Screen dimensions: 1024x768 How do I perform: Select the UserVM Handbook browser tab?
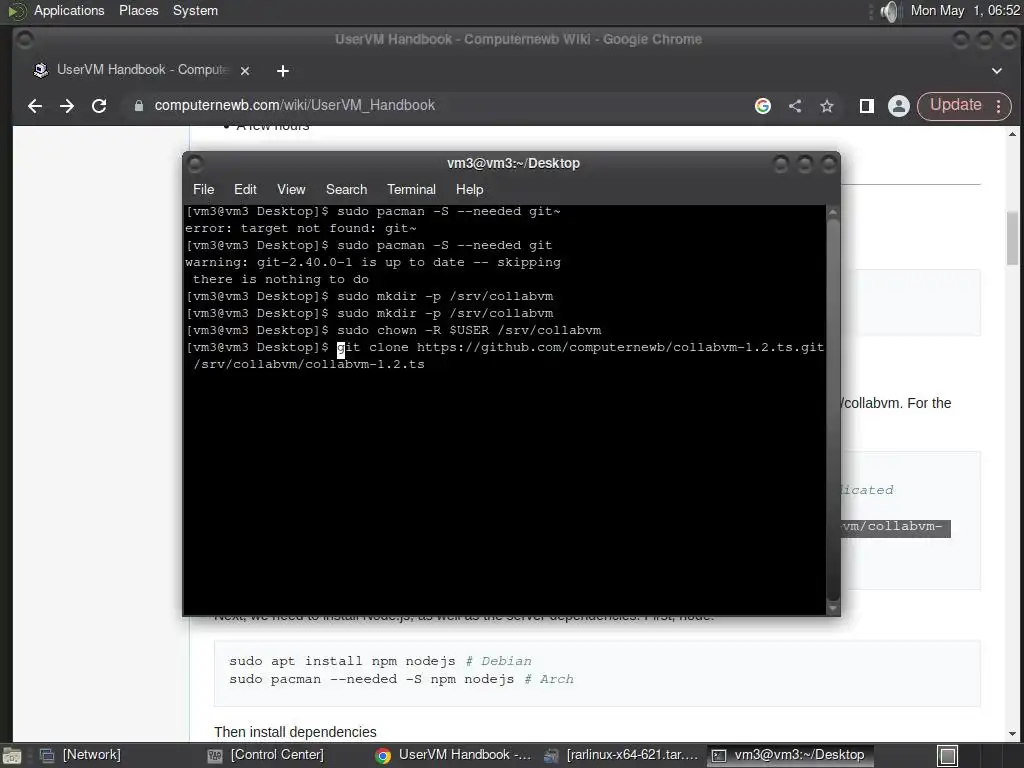click(x=140, y=70)
